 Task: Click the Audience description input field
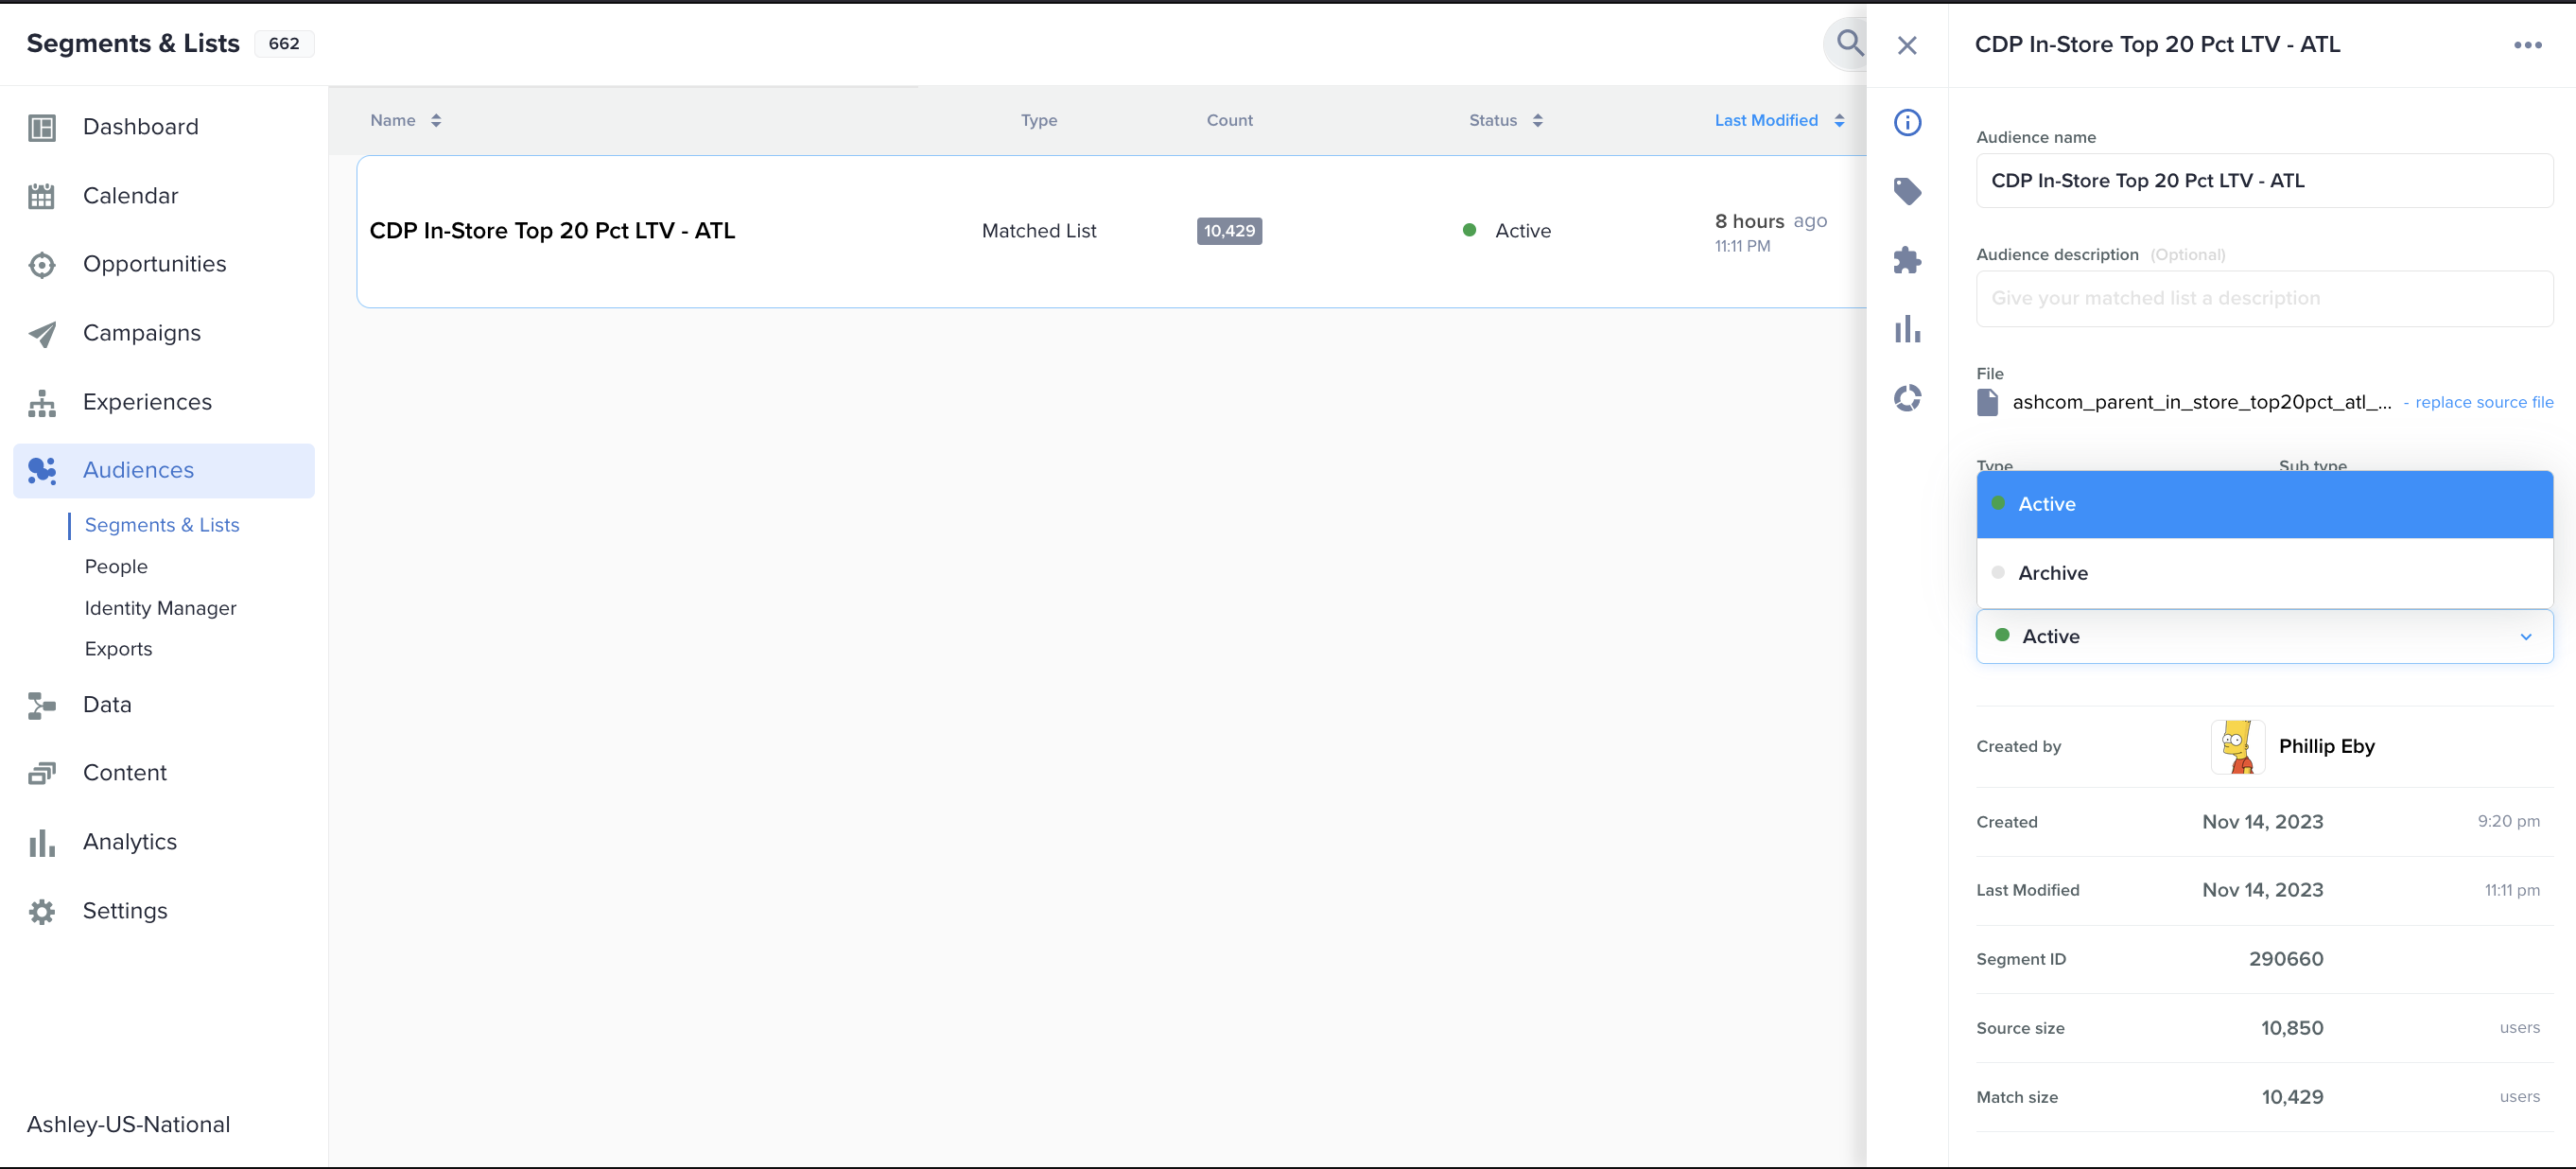[x=2263, y=298]
